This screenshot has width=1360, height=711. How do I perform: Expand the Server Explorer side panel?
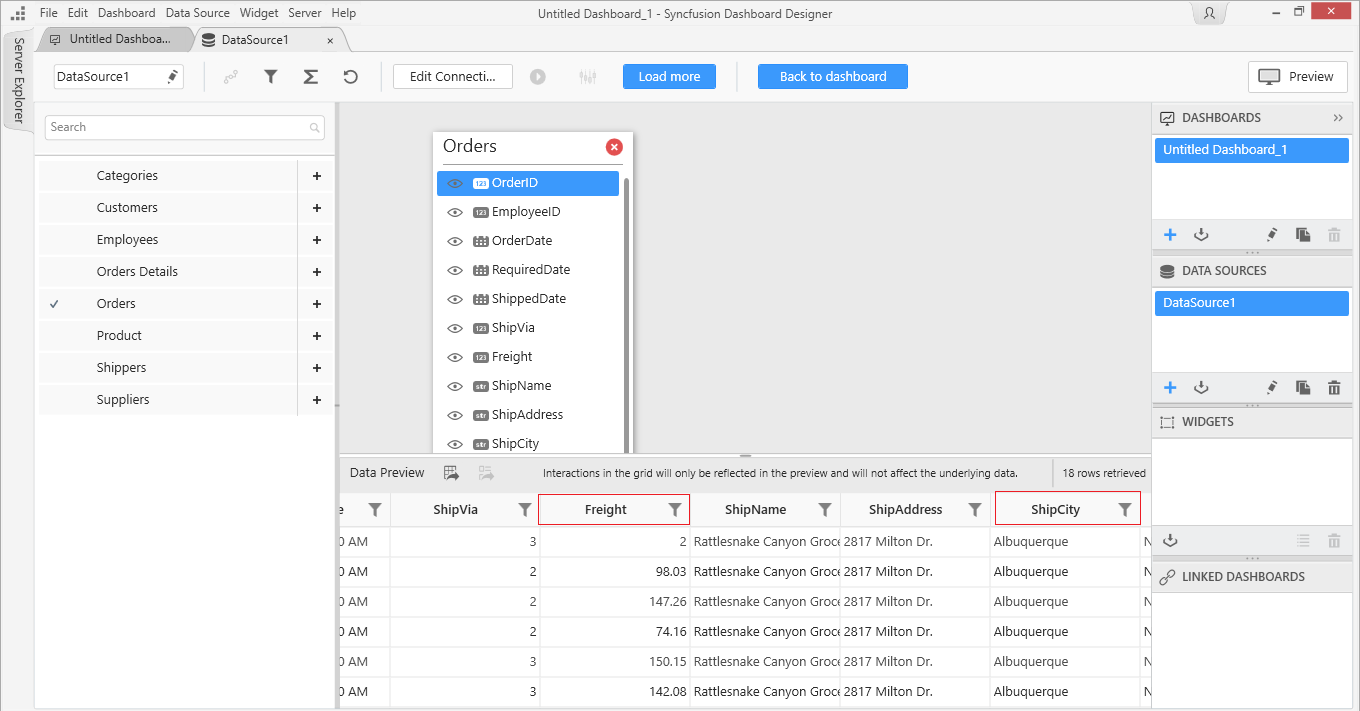18,80
